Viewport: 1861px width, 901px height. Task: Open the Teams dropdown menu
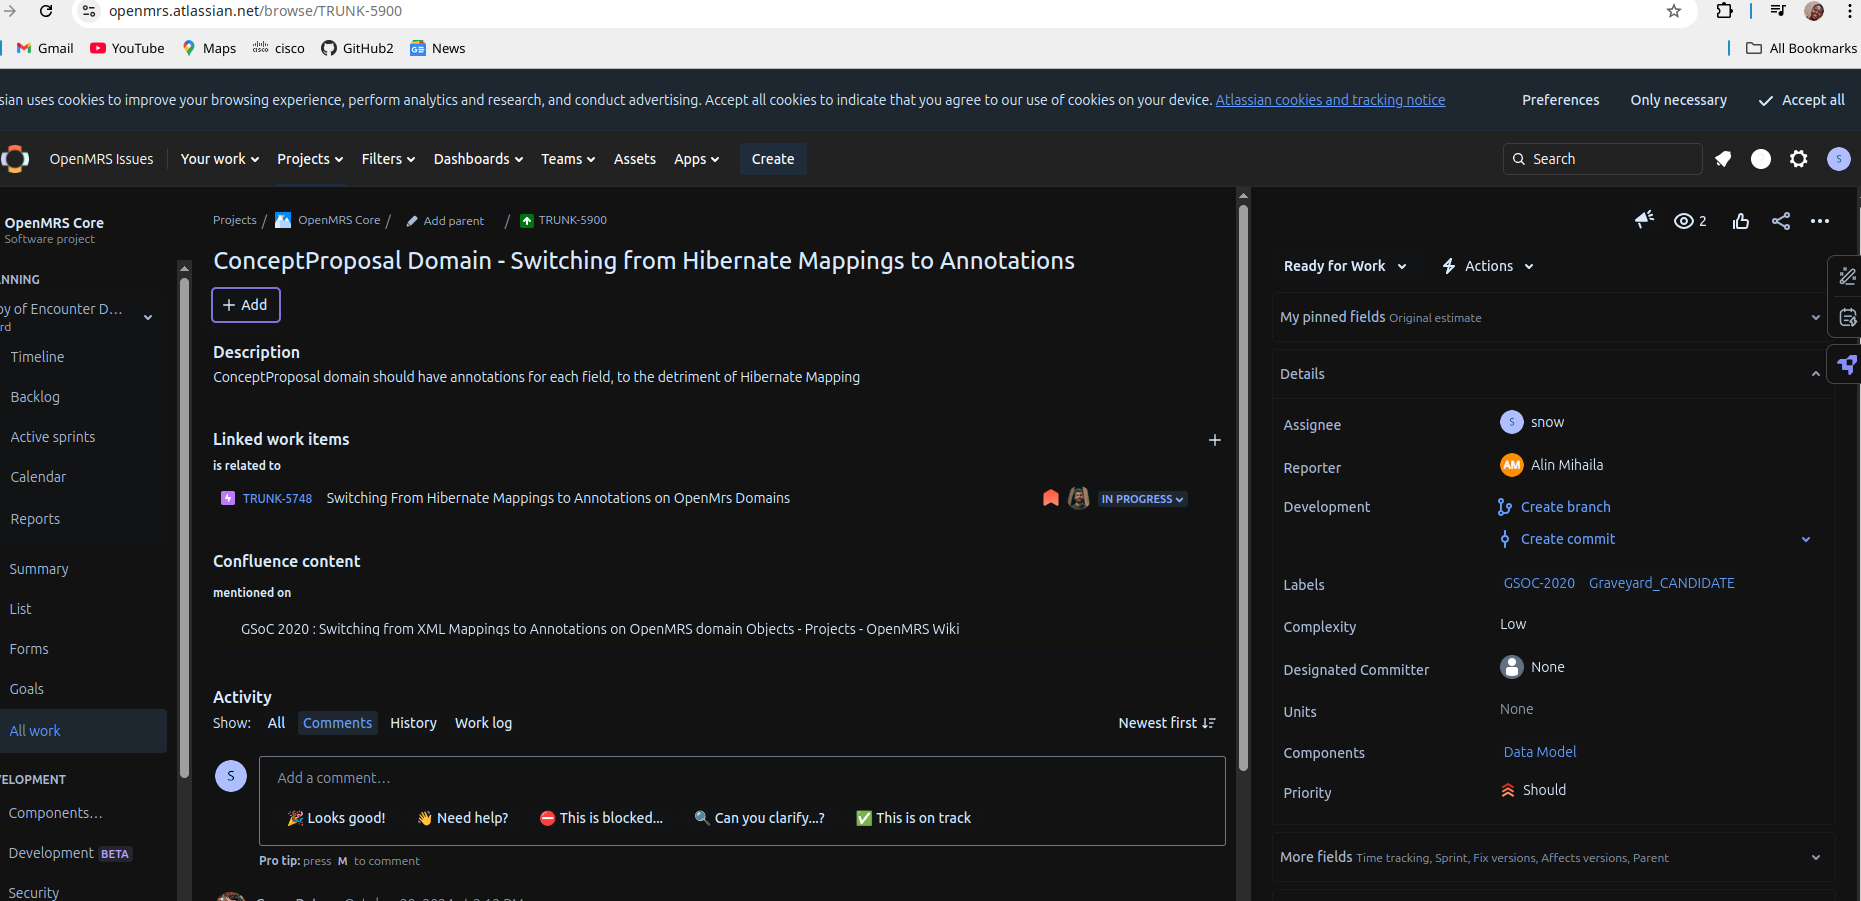click(x=568, y=159)
